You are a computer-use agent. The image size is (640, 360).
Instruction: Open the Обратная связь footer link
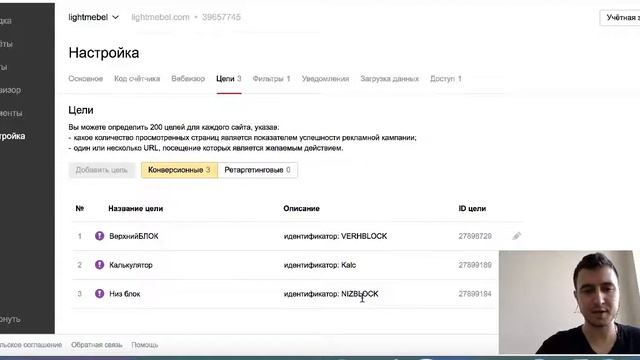click(x=96, y=345)
